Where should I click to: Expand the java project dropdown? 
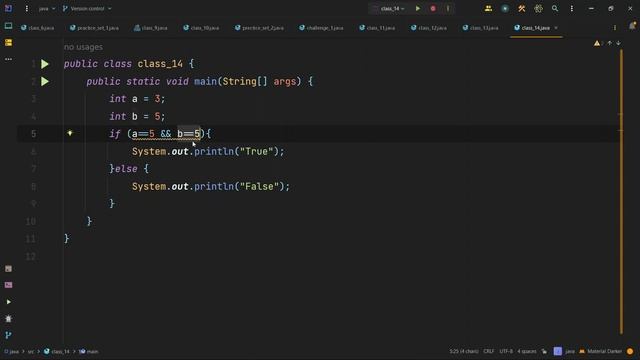point(47,9)
